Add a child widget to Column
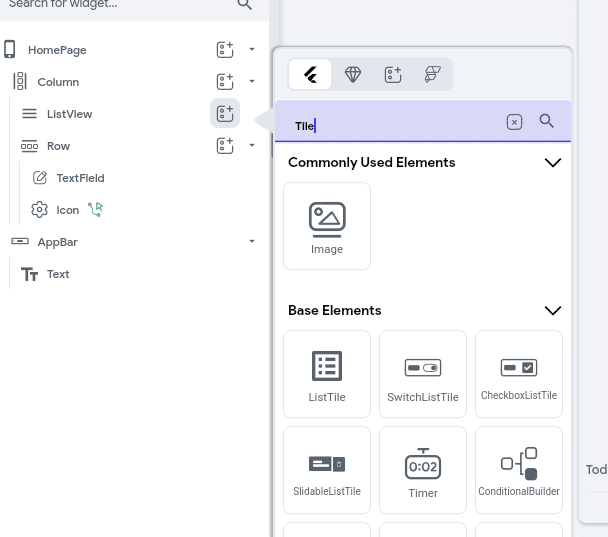The image size is (608, 537). (225, 81)
